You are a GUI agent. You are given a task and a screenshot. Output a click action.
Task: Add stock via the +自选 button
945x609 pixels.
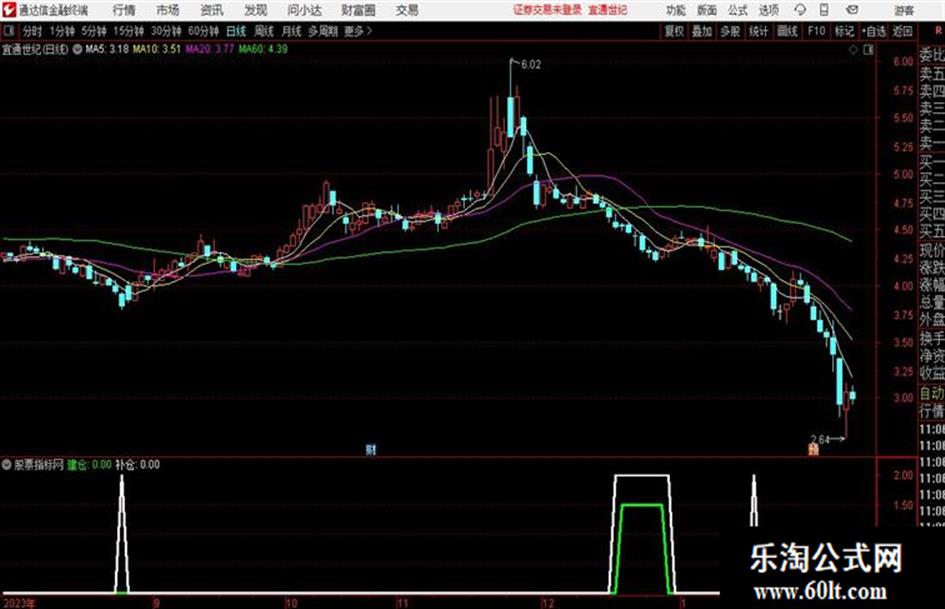pos(873,31)
